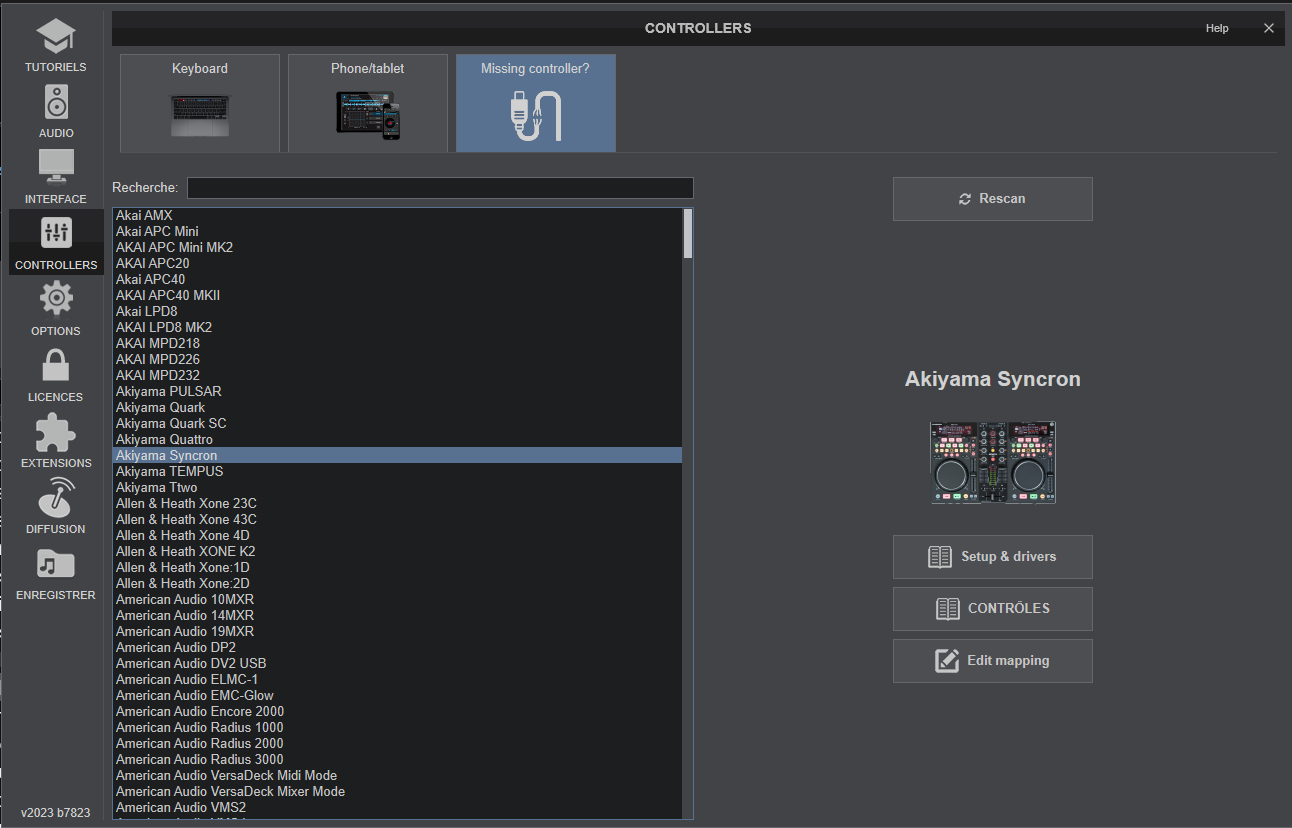Select the Missing controller? tab
Viewport: 1292px width, 828px height.
pos(536,103)
